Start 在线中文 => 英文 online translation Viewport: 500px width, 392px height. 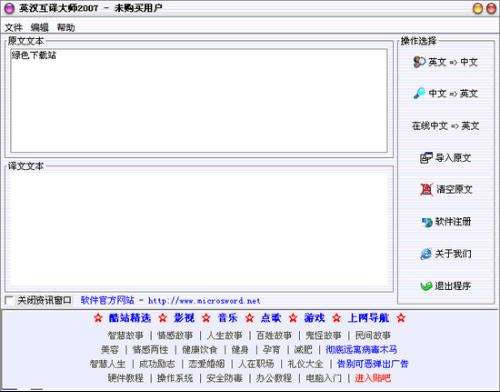pos(446,126)
